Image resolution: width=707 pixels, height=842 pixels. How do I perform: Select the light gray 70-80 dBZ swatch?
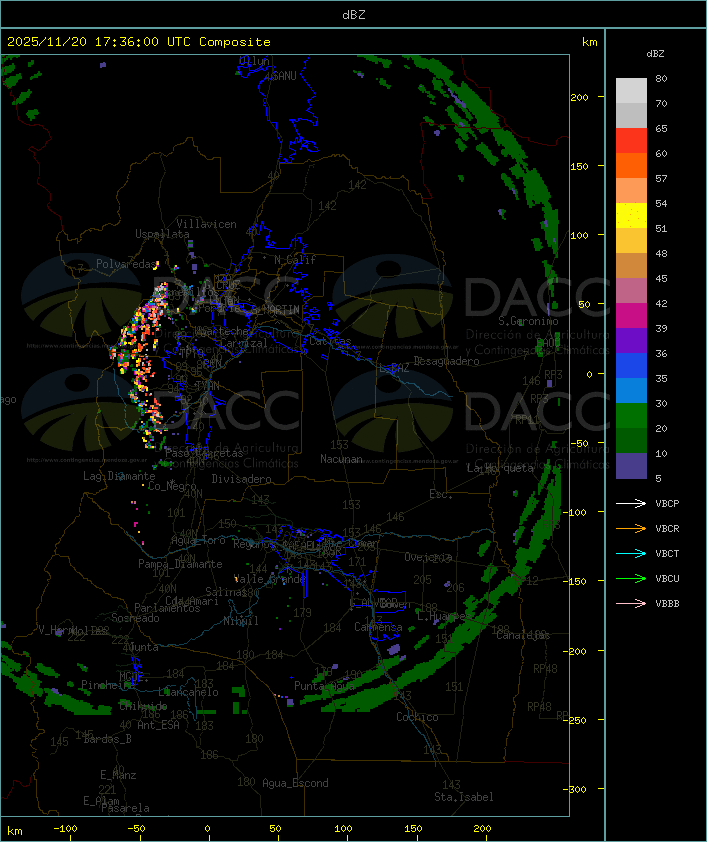631,91
